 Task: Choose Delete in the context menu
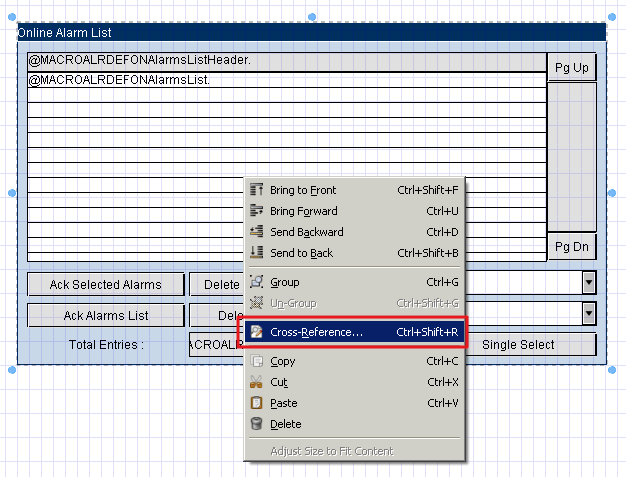354,424
